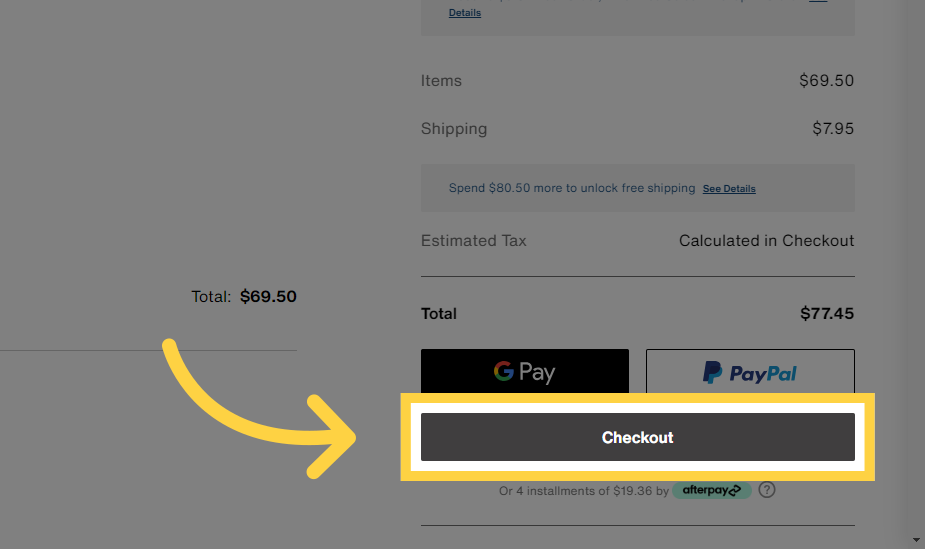Screen dimensions: 925x549
Task: Select the Shipping row label
Action: pyautogui.click(x=454, y=129)
